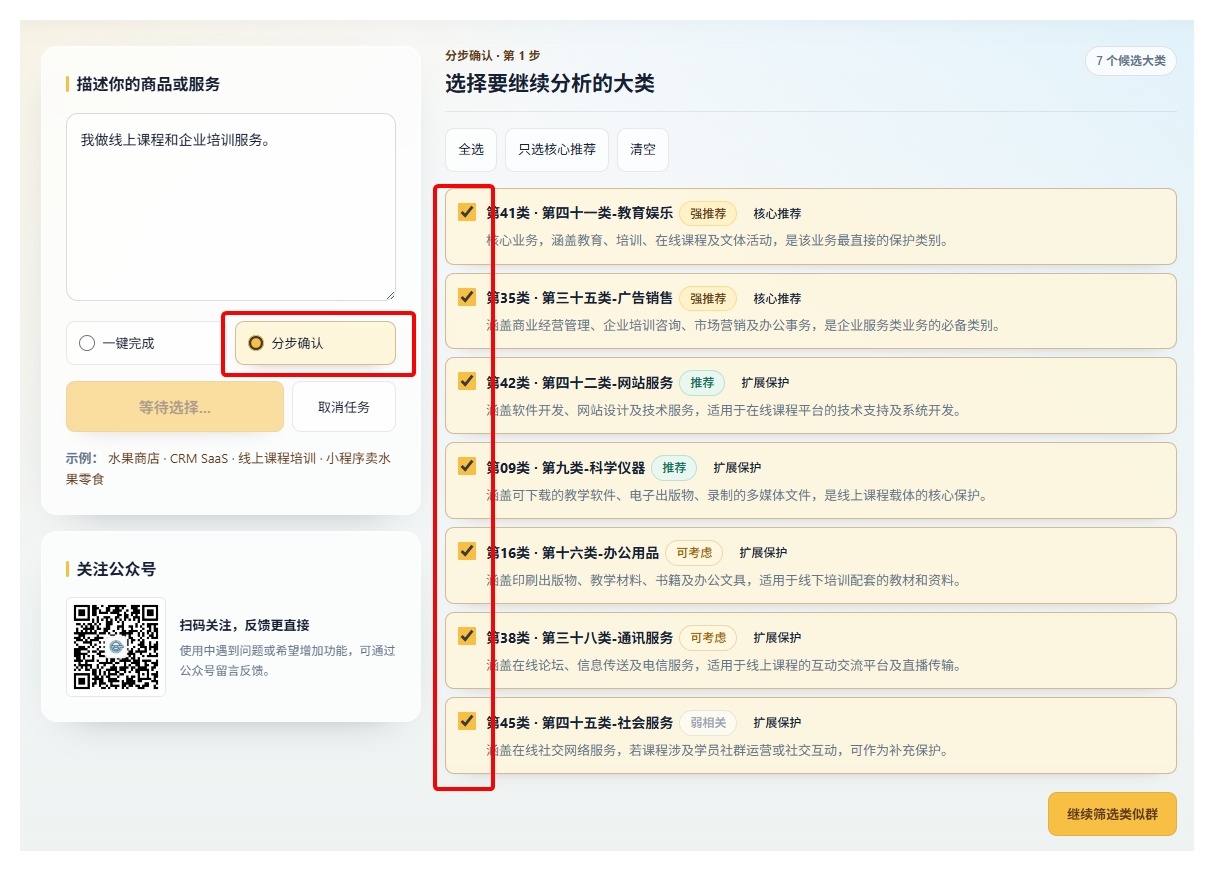The width and height of the screenshot is (1214, 871).
Task: Click 弱相关 tag on 第45类 row
Action: click(x=708, y=723)
